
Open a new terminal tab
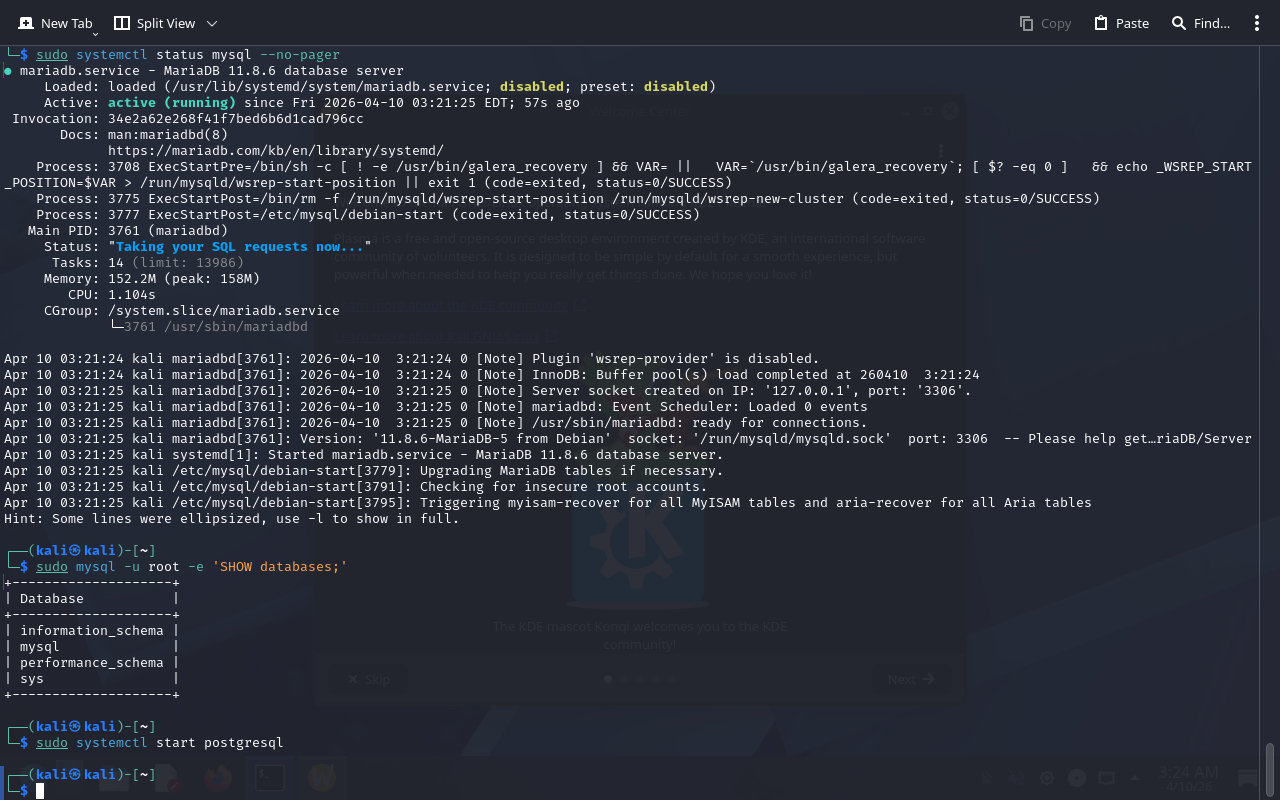click(56, 23)
